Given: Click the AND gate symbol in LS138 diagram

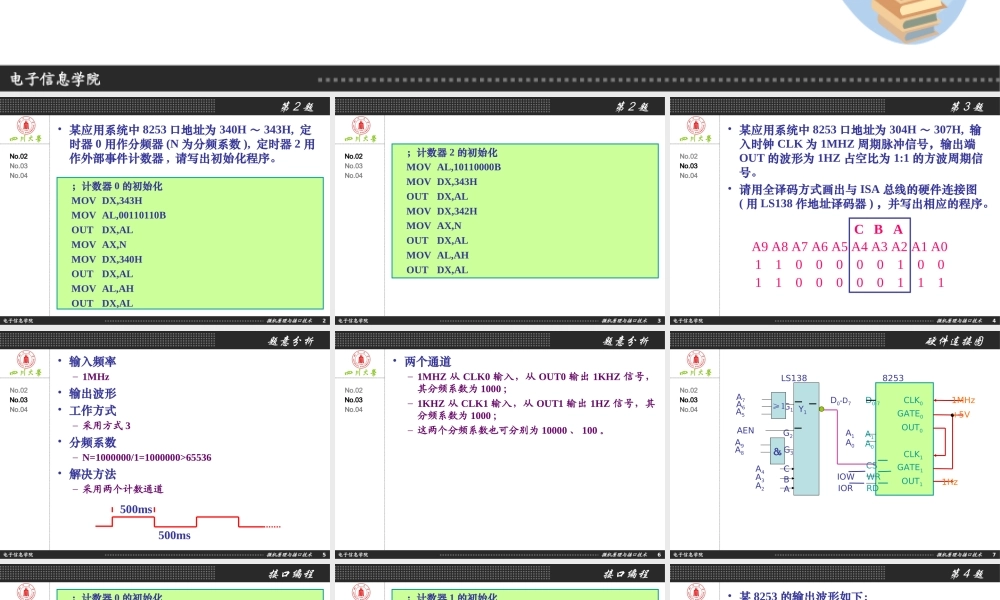Looking at the screenshot, I should 778,450.
